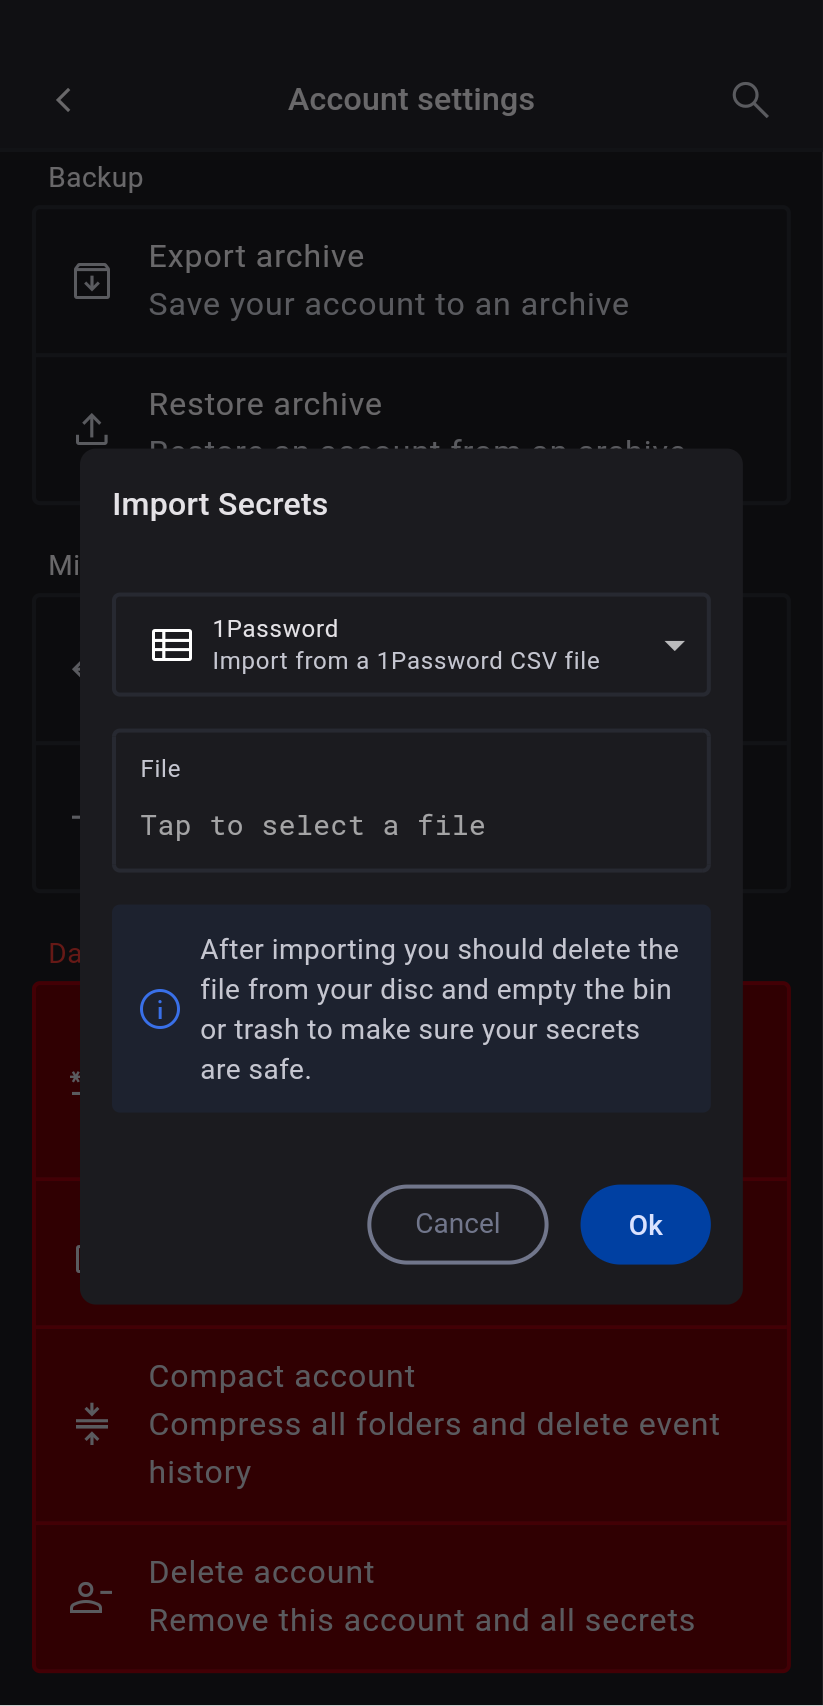Tap the back arrow icon

pyautogui.click(x=64, y=100)
